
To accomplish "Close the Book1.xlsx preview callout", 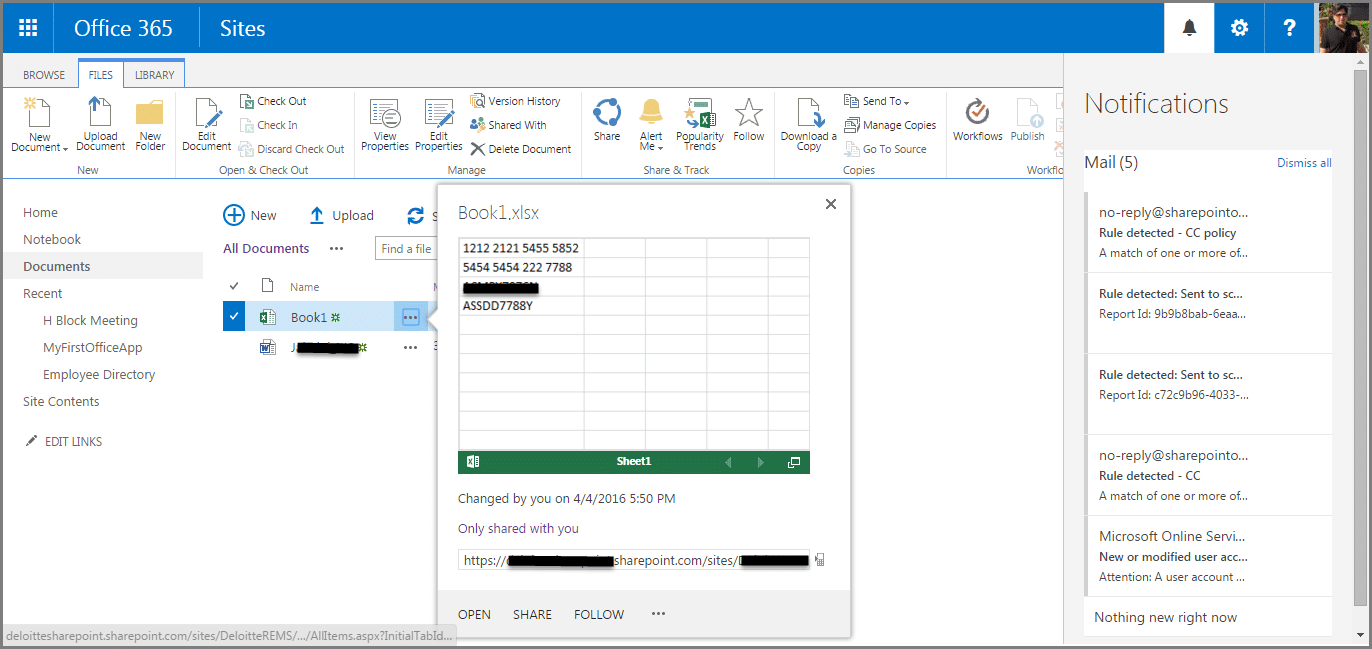I will click(830, 204).
